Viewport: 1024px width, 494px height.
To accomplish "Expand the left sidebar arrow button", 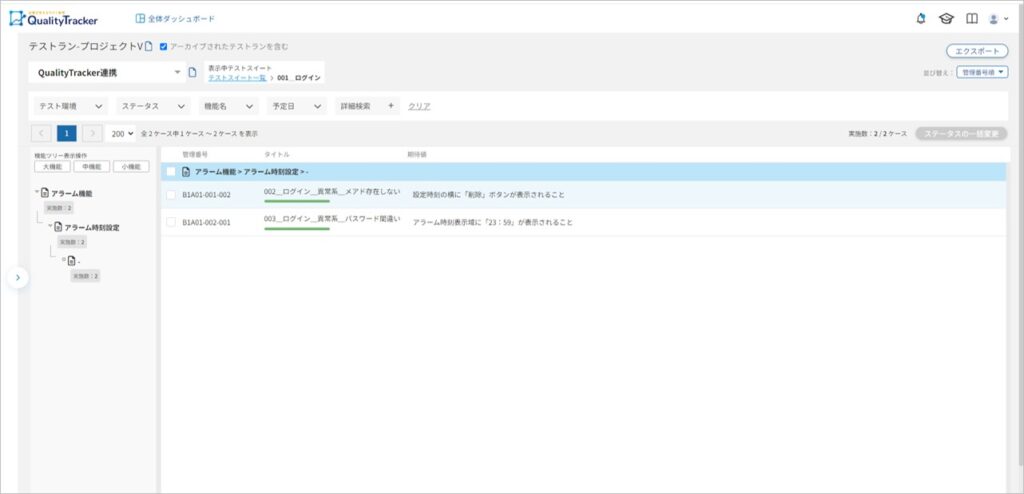I will (x=17, y=277).
